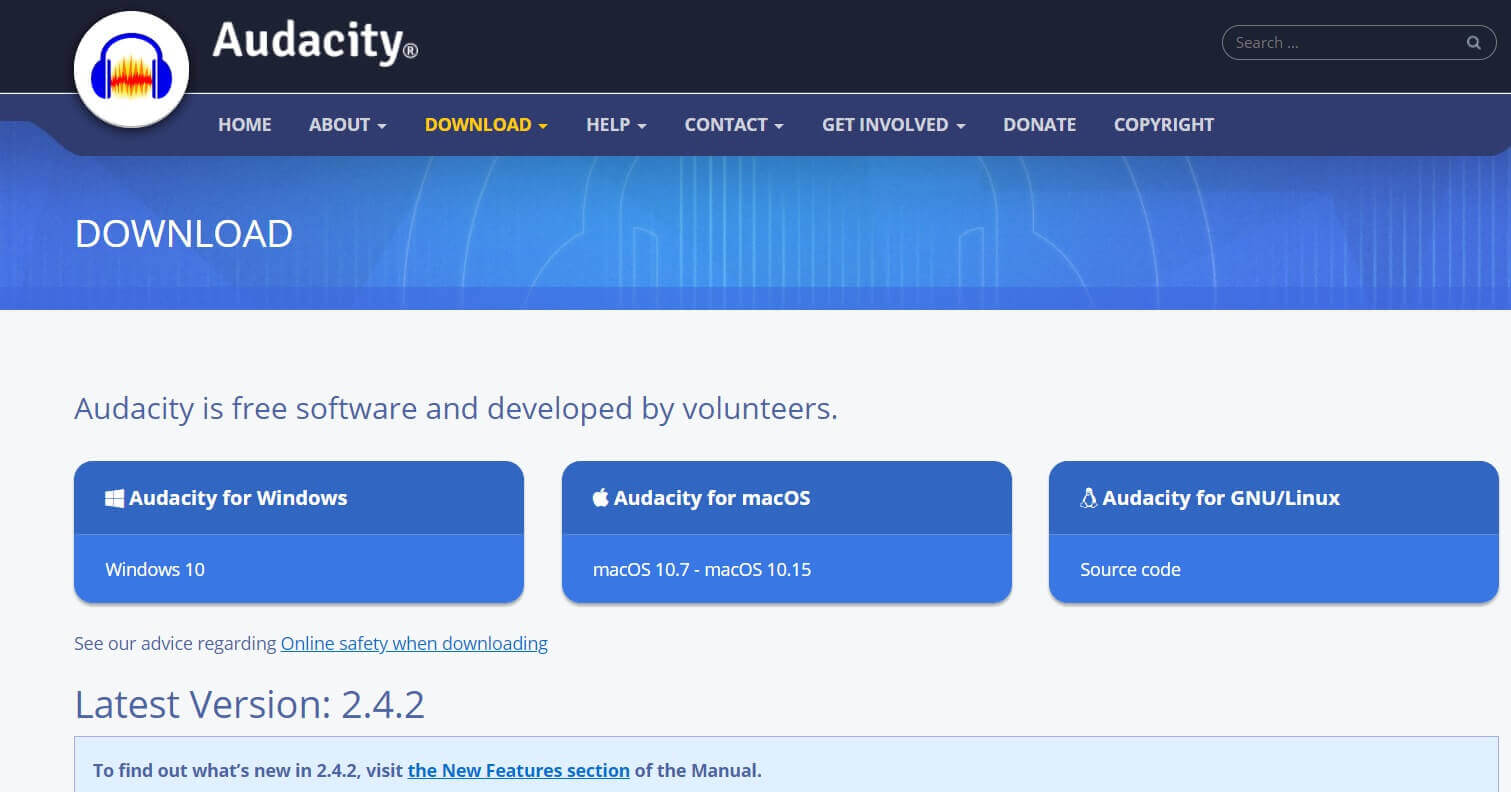Choose macOS 10.7 - macOS 10.15 download
Screen dimensions: 1511x792
702,569
